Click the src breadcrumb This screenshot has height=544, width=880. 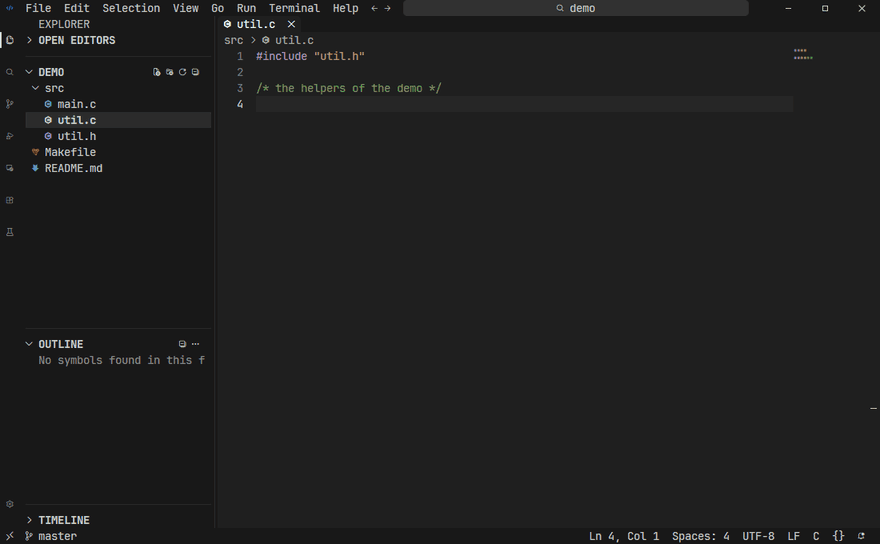point(233,40)
